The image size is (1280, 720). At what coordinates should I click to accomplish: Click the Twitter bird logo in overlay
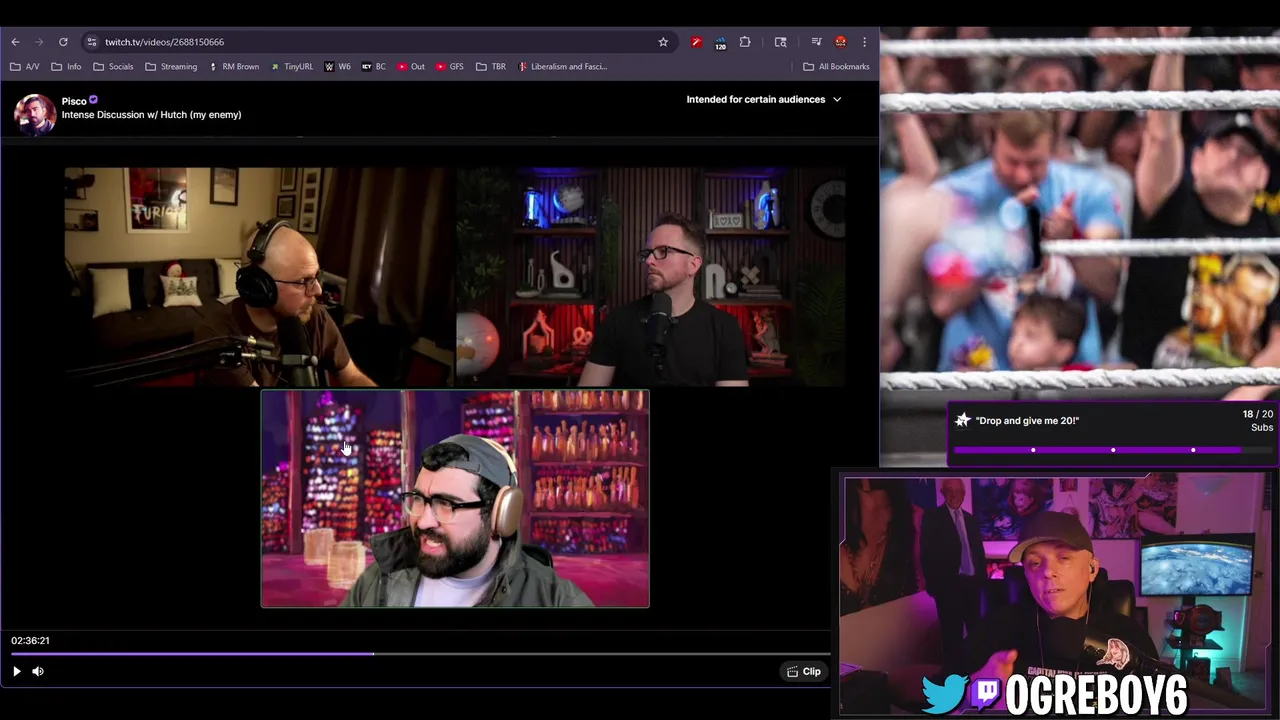[945, 695]
